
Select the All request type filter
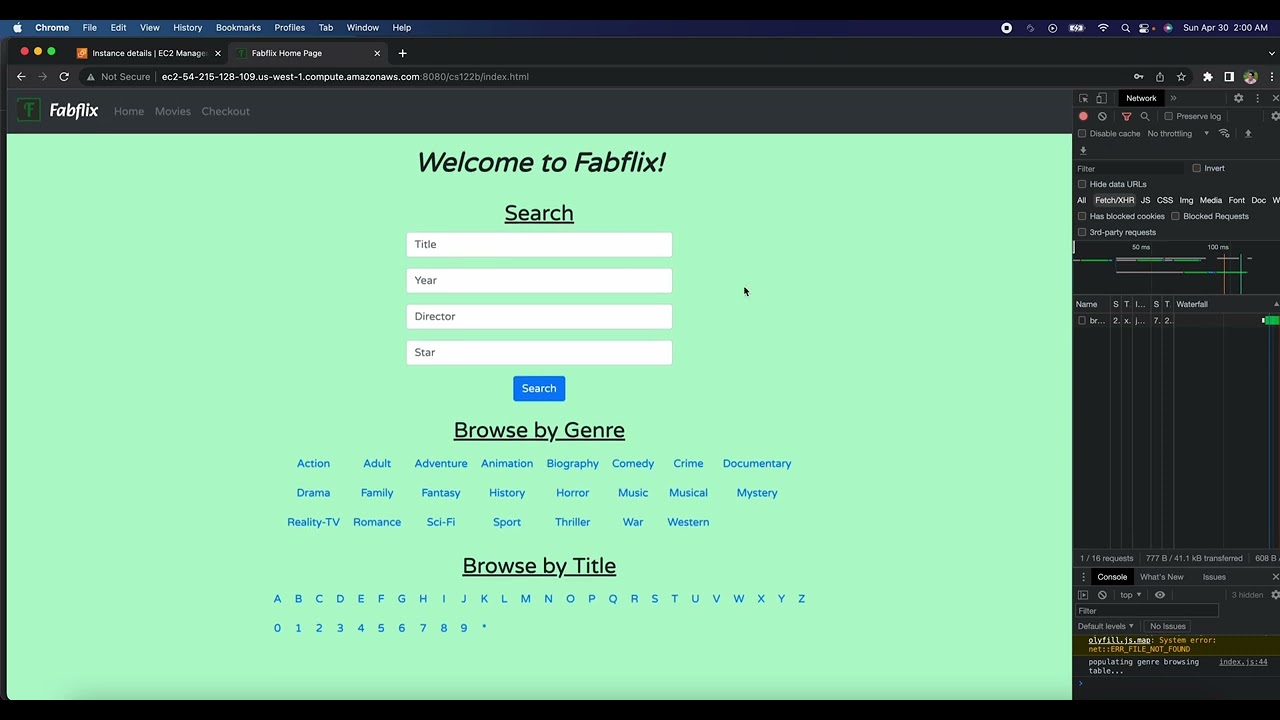(1081, 200)
